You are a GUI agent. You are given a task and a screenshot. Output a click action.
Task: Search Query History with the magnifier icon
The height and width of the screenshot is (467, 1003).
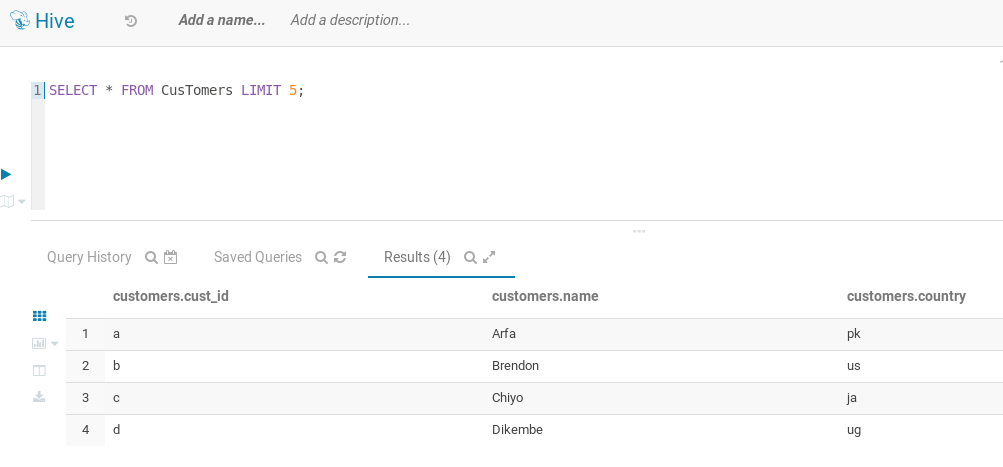pyautogui.click(x=151, y=257)
